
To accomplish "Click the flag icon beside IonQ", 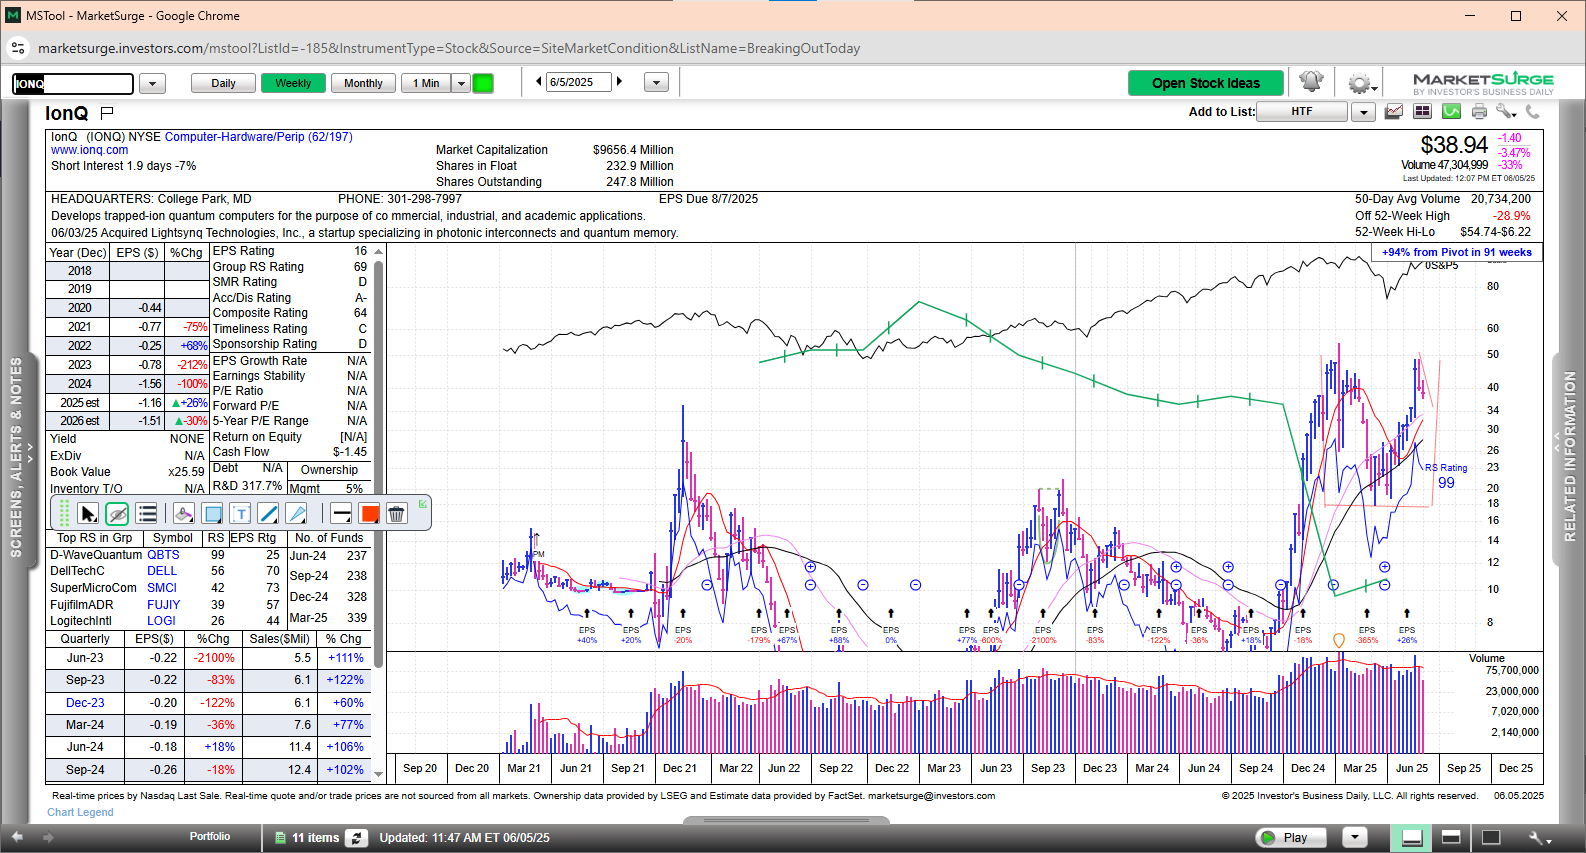I will point(107,113).
